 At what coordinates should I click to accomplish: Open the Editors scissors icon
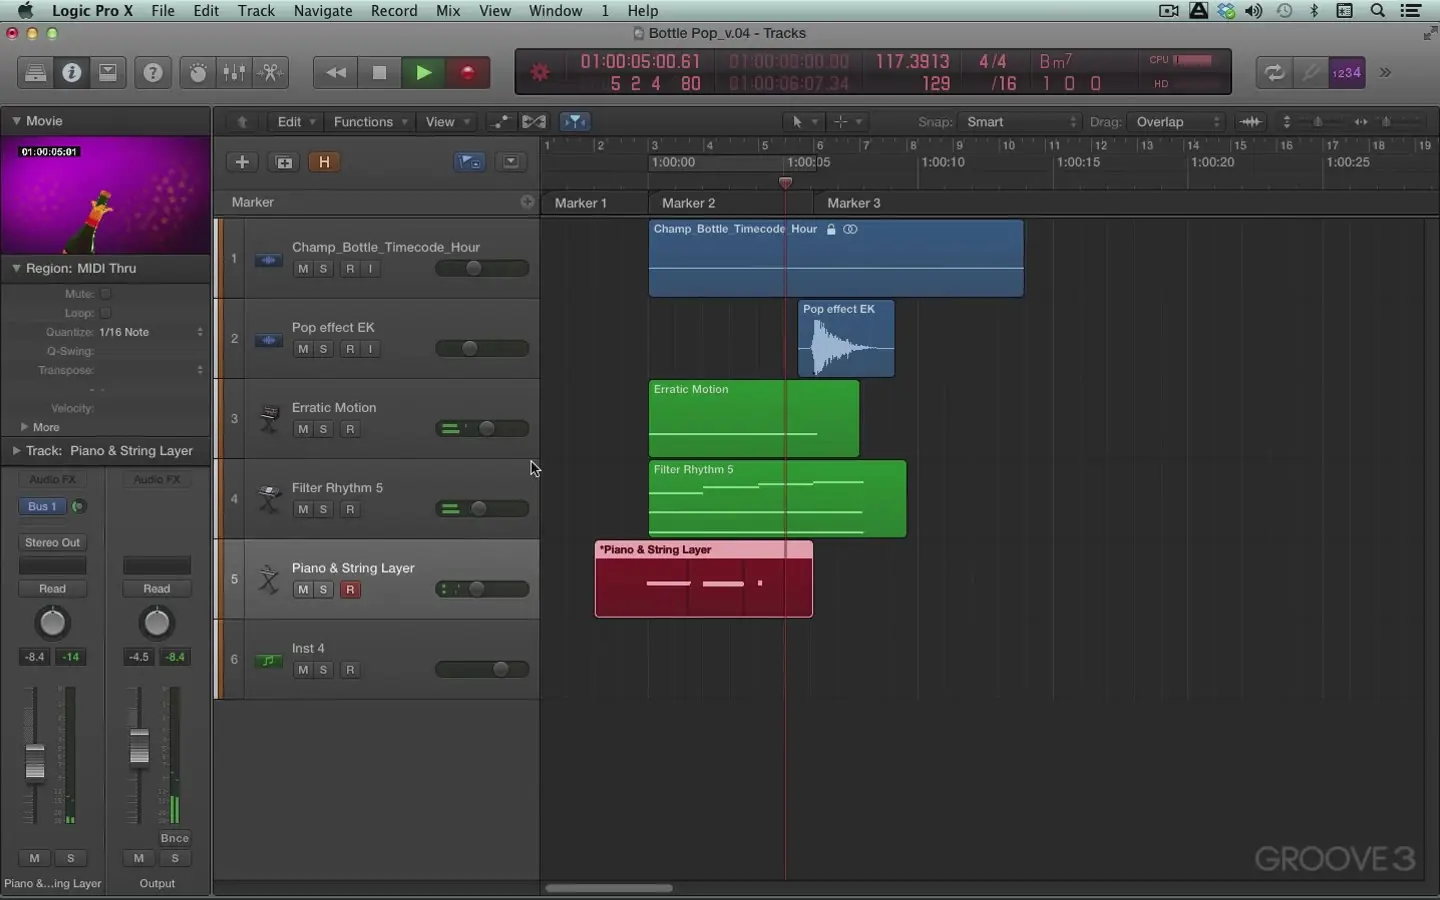(x=270, y=73)
